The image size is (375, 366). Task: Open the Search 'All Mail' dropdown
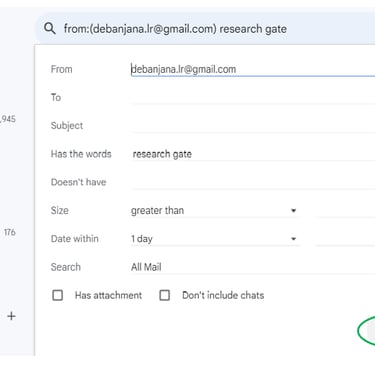tap(253, 267)
